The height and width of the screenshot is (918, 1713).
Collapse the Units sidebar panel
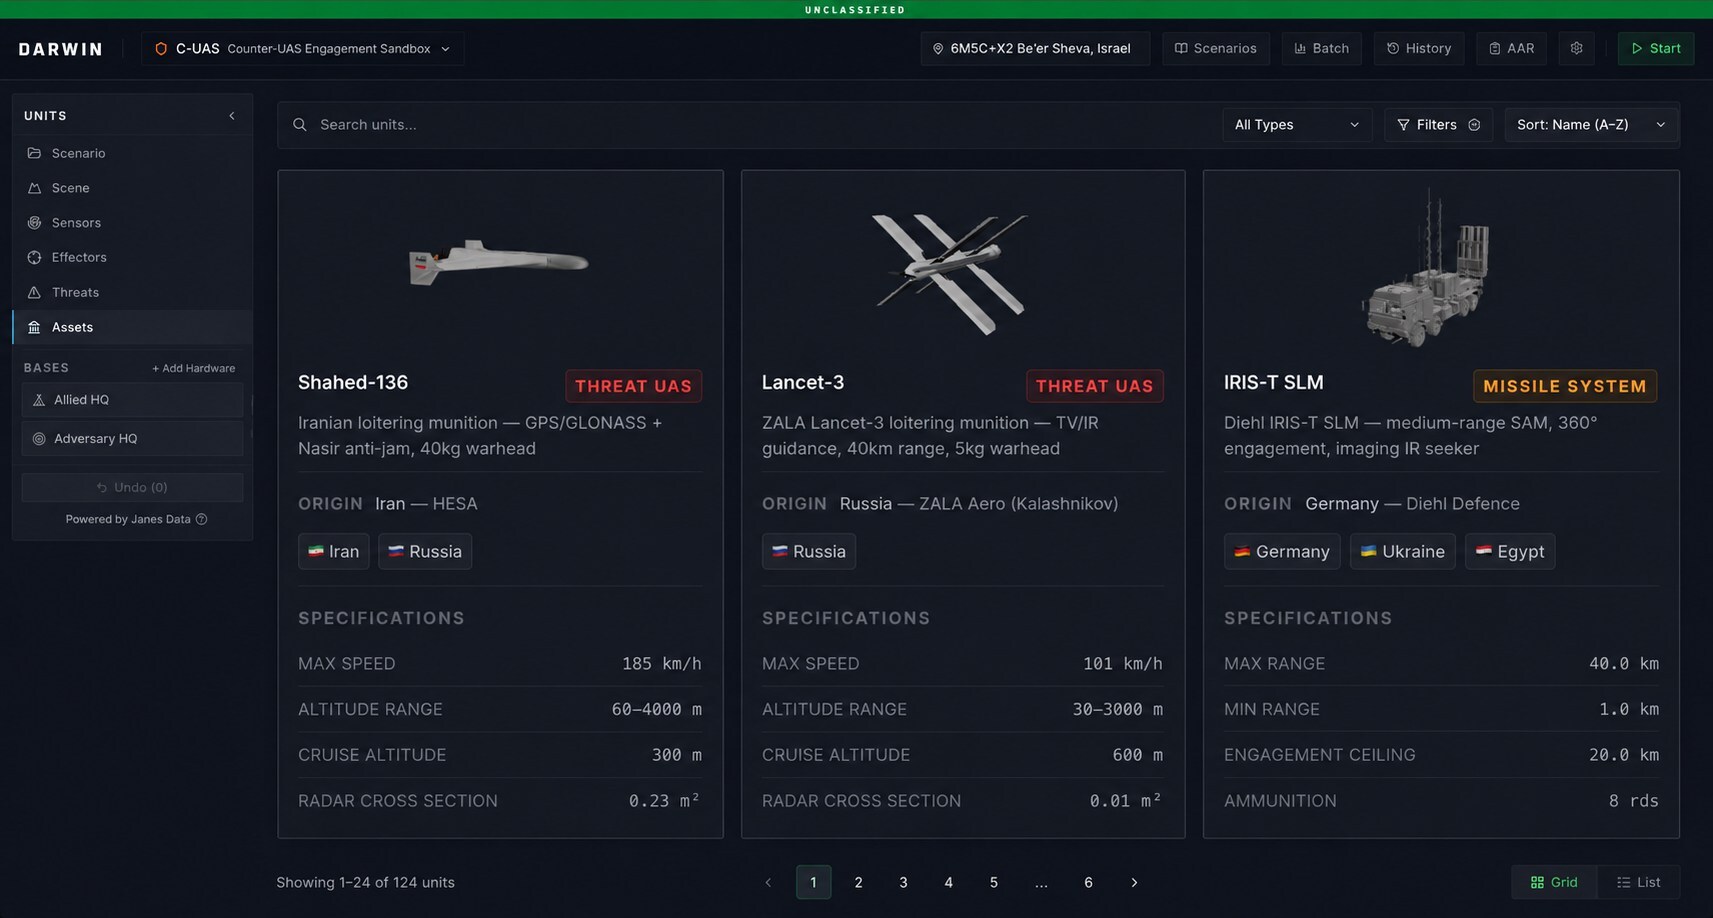pyautogui.click(x=232, y=116)
